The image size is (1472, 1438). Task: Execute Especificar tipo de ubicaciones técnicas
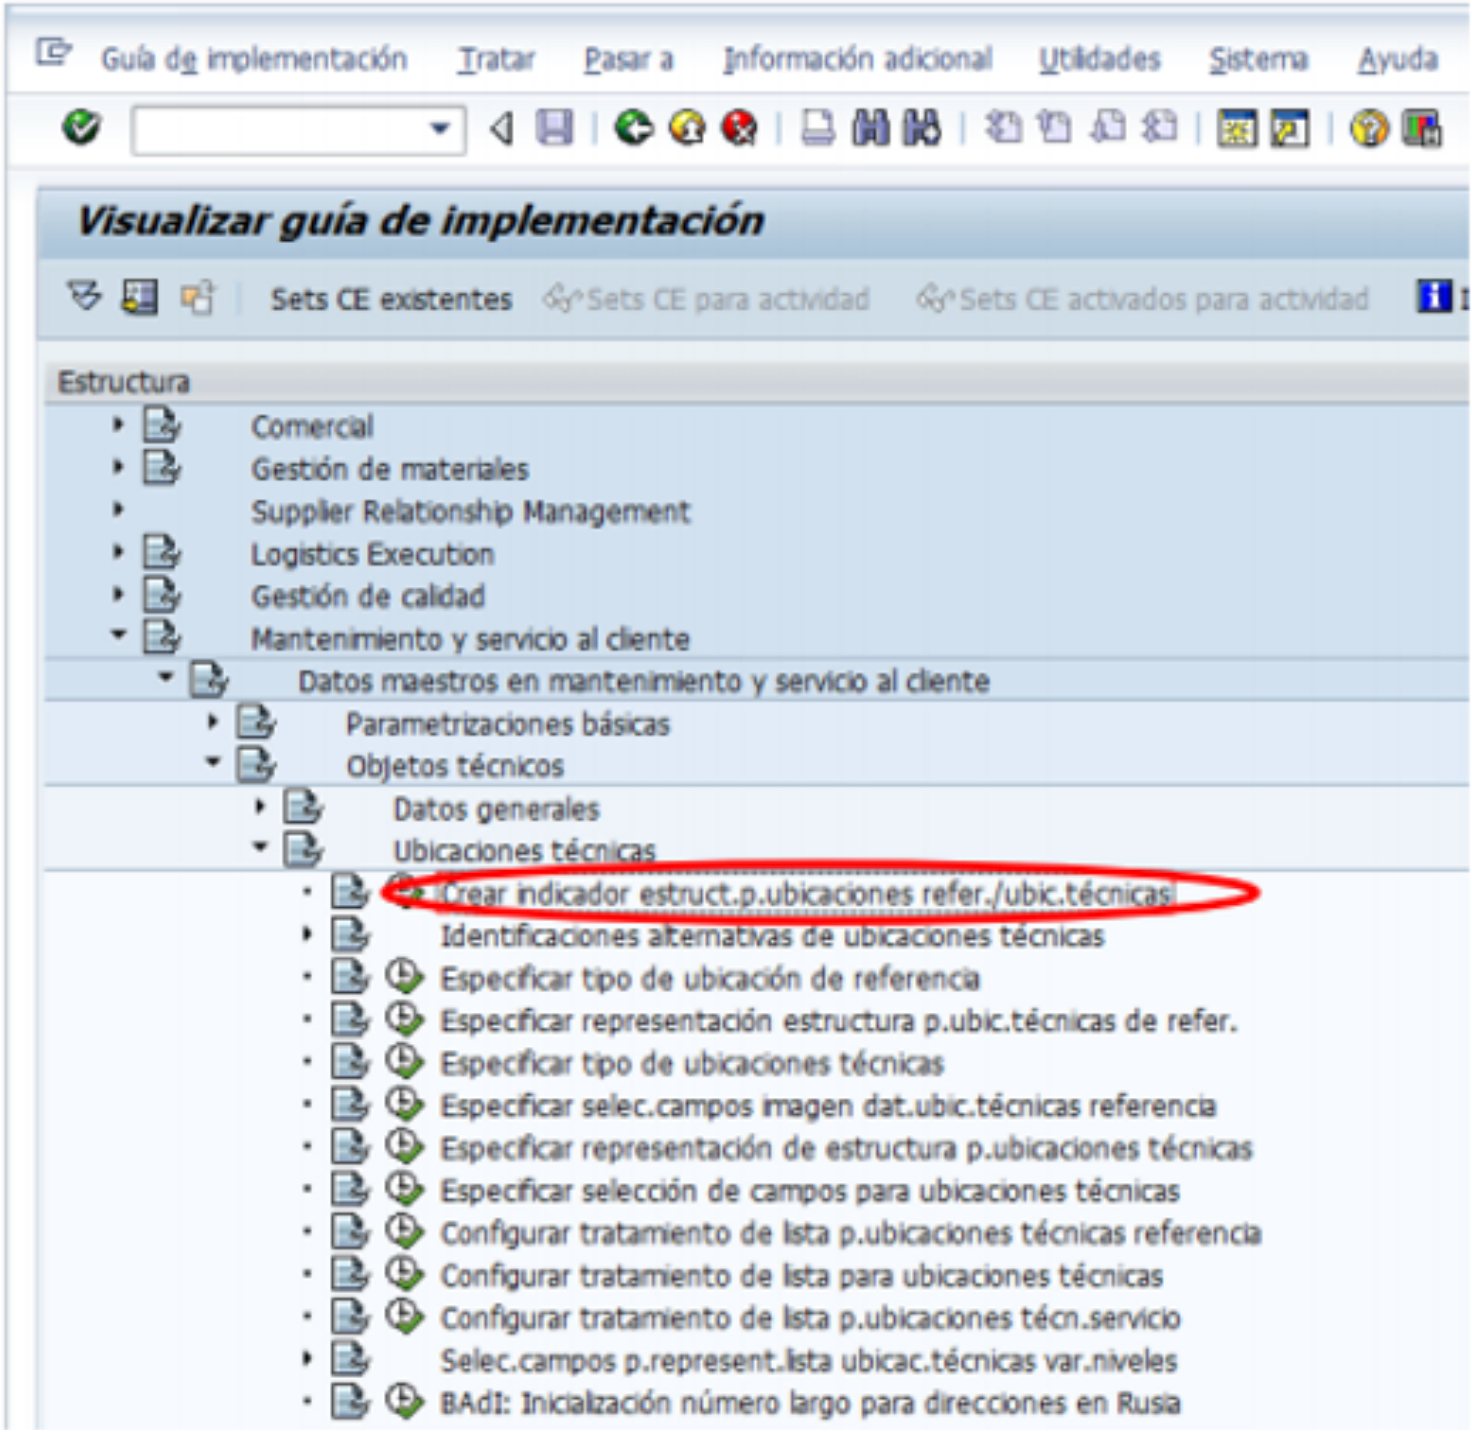[404, 1061]
